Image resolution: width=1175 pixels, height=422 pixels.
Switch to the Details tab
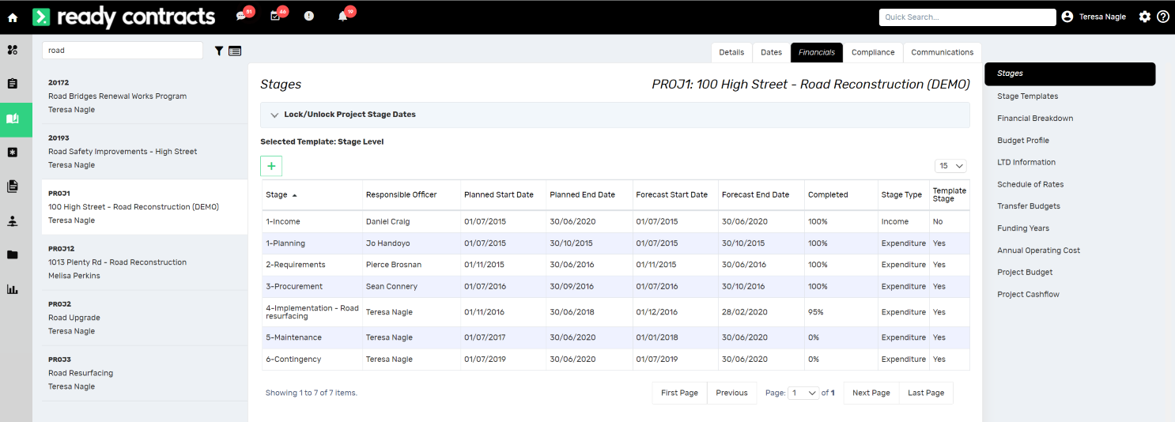(731, 52)
